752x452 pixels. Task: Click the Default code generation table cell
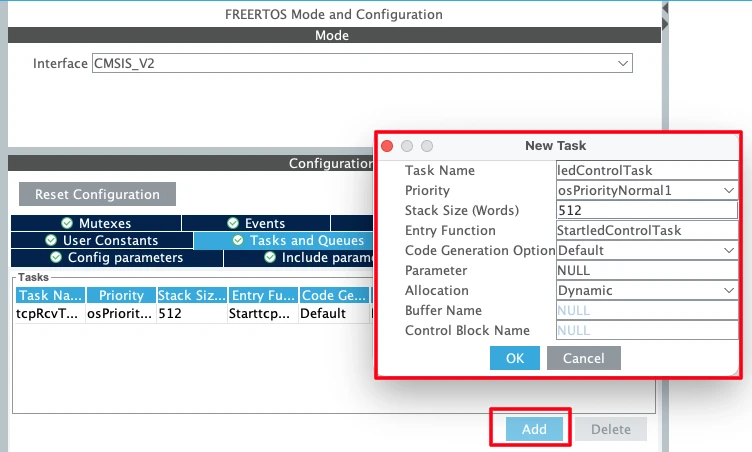334,313
